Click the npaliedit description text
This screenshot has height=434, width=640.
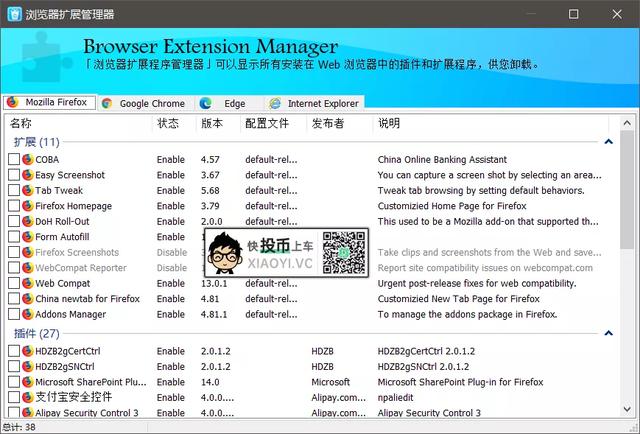click(x=396, y=397)
